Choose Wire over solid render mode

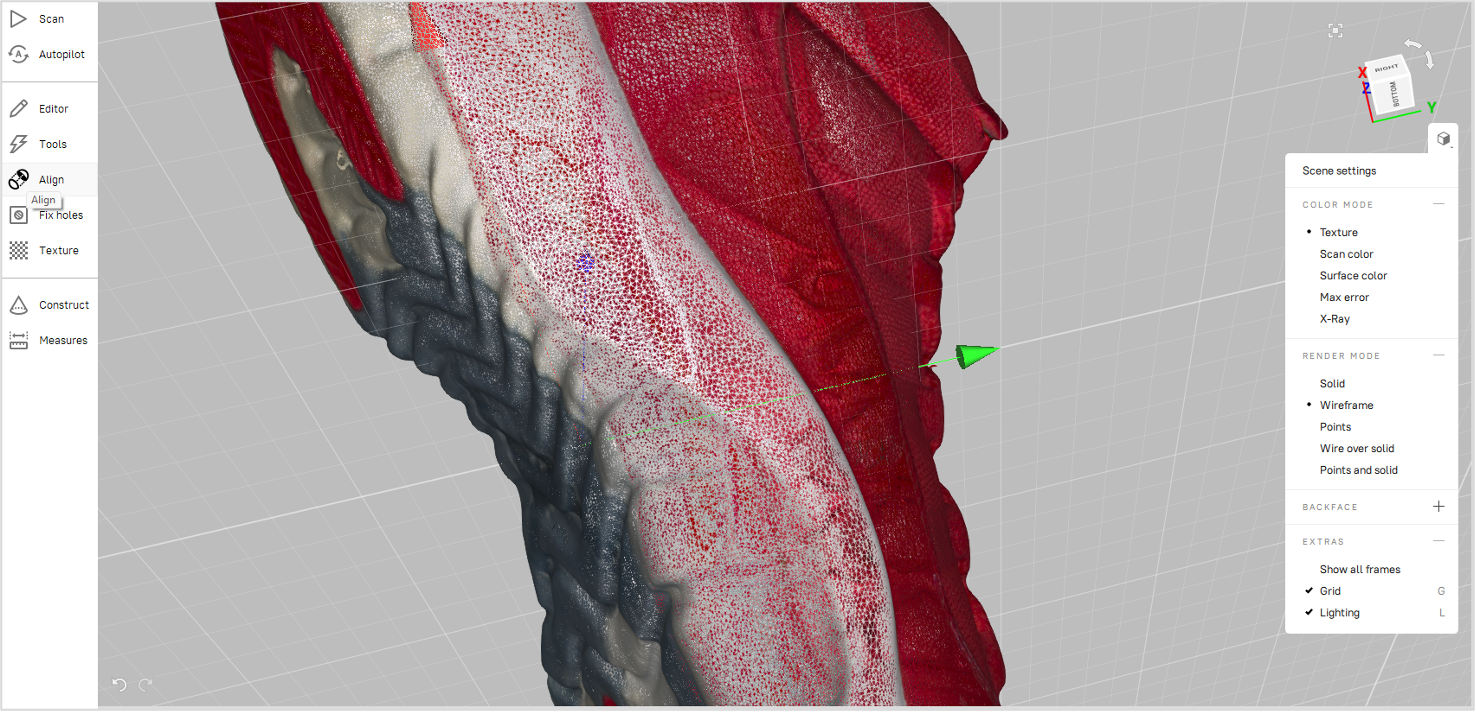pyautogui.click(x=1356, y=449)
